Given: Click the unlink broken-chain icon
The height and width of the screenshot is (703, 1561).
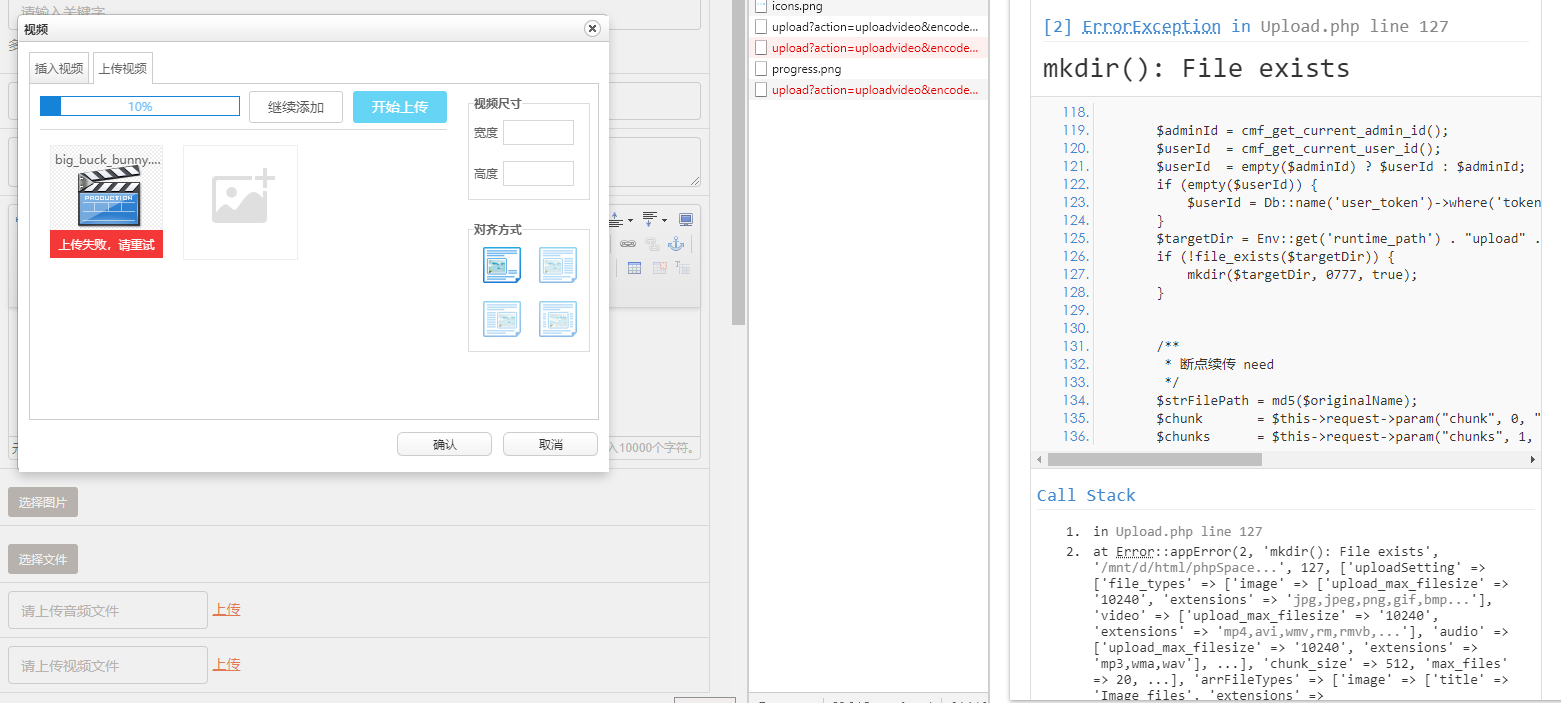Looking at the screenshot, I should coord(652,244).
